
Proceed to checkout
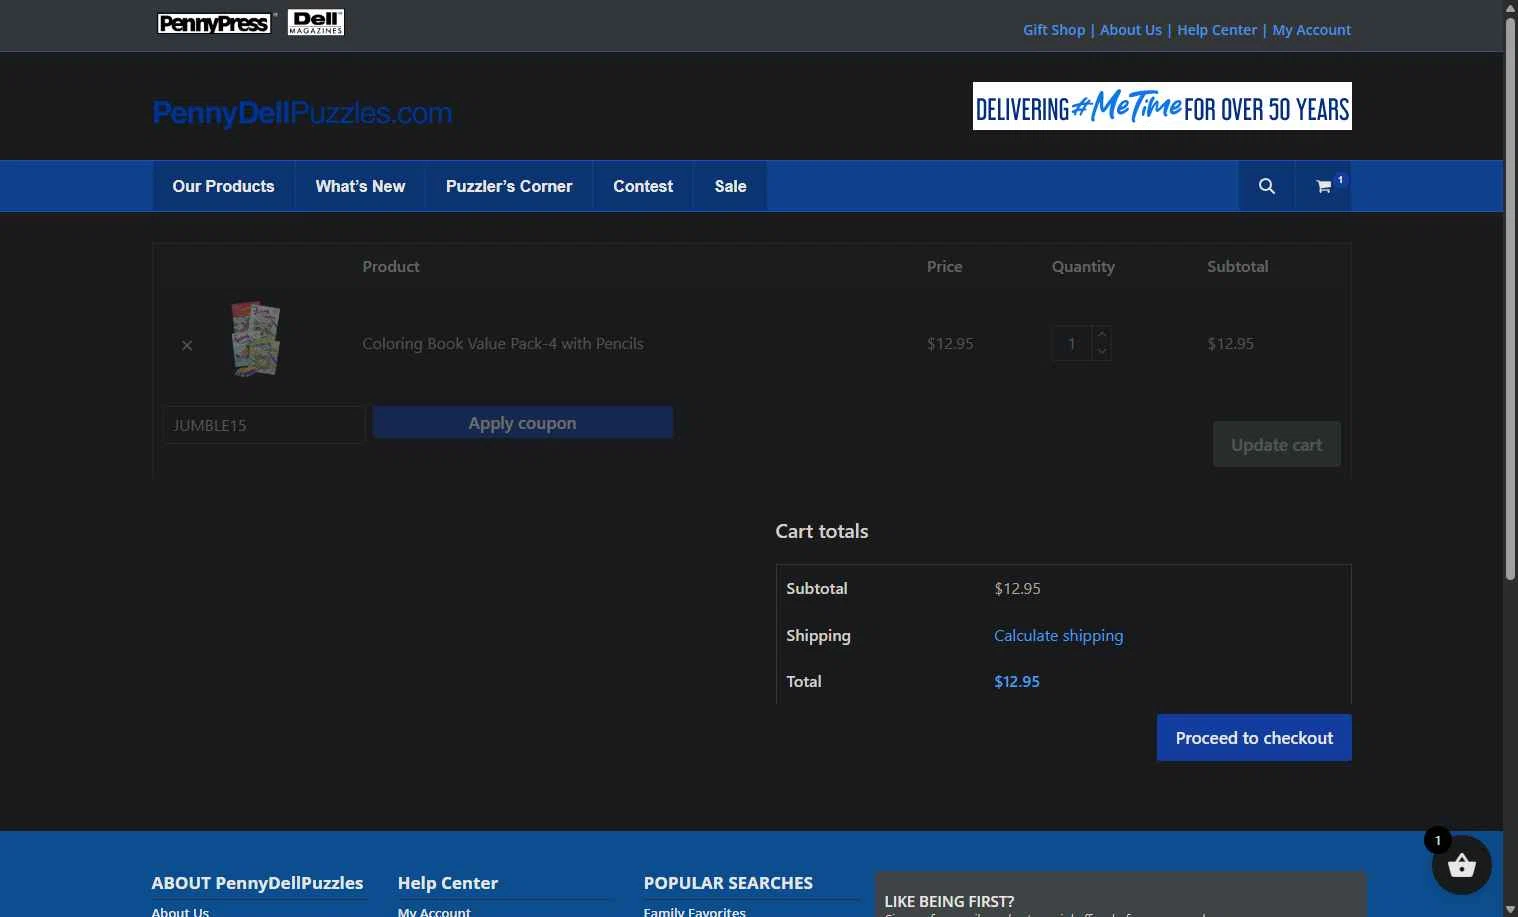click(1254, 738)
